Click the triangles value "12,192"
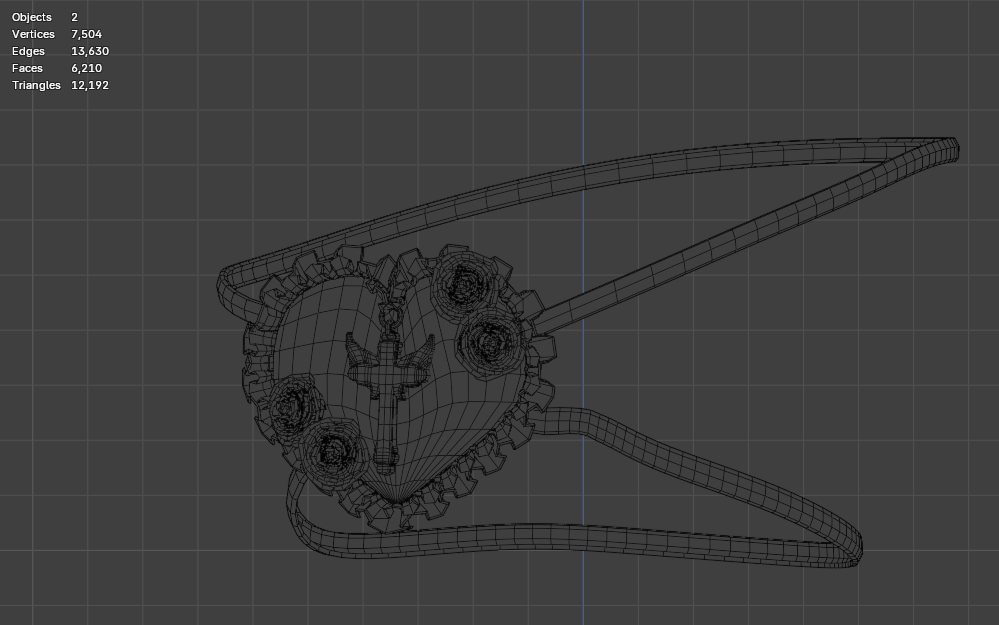 coord(90,85)
